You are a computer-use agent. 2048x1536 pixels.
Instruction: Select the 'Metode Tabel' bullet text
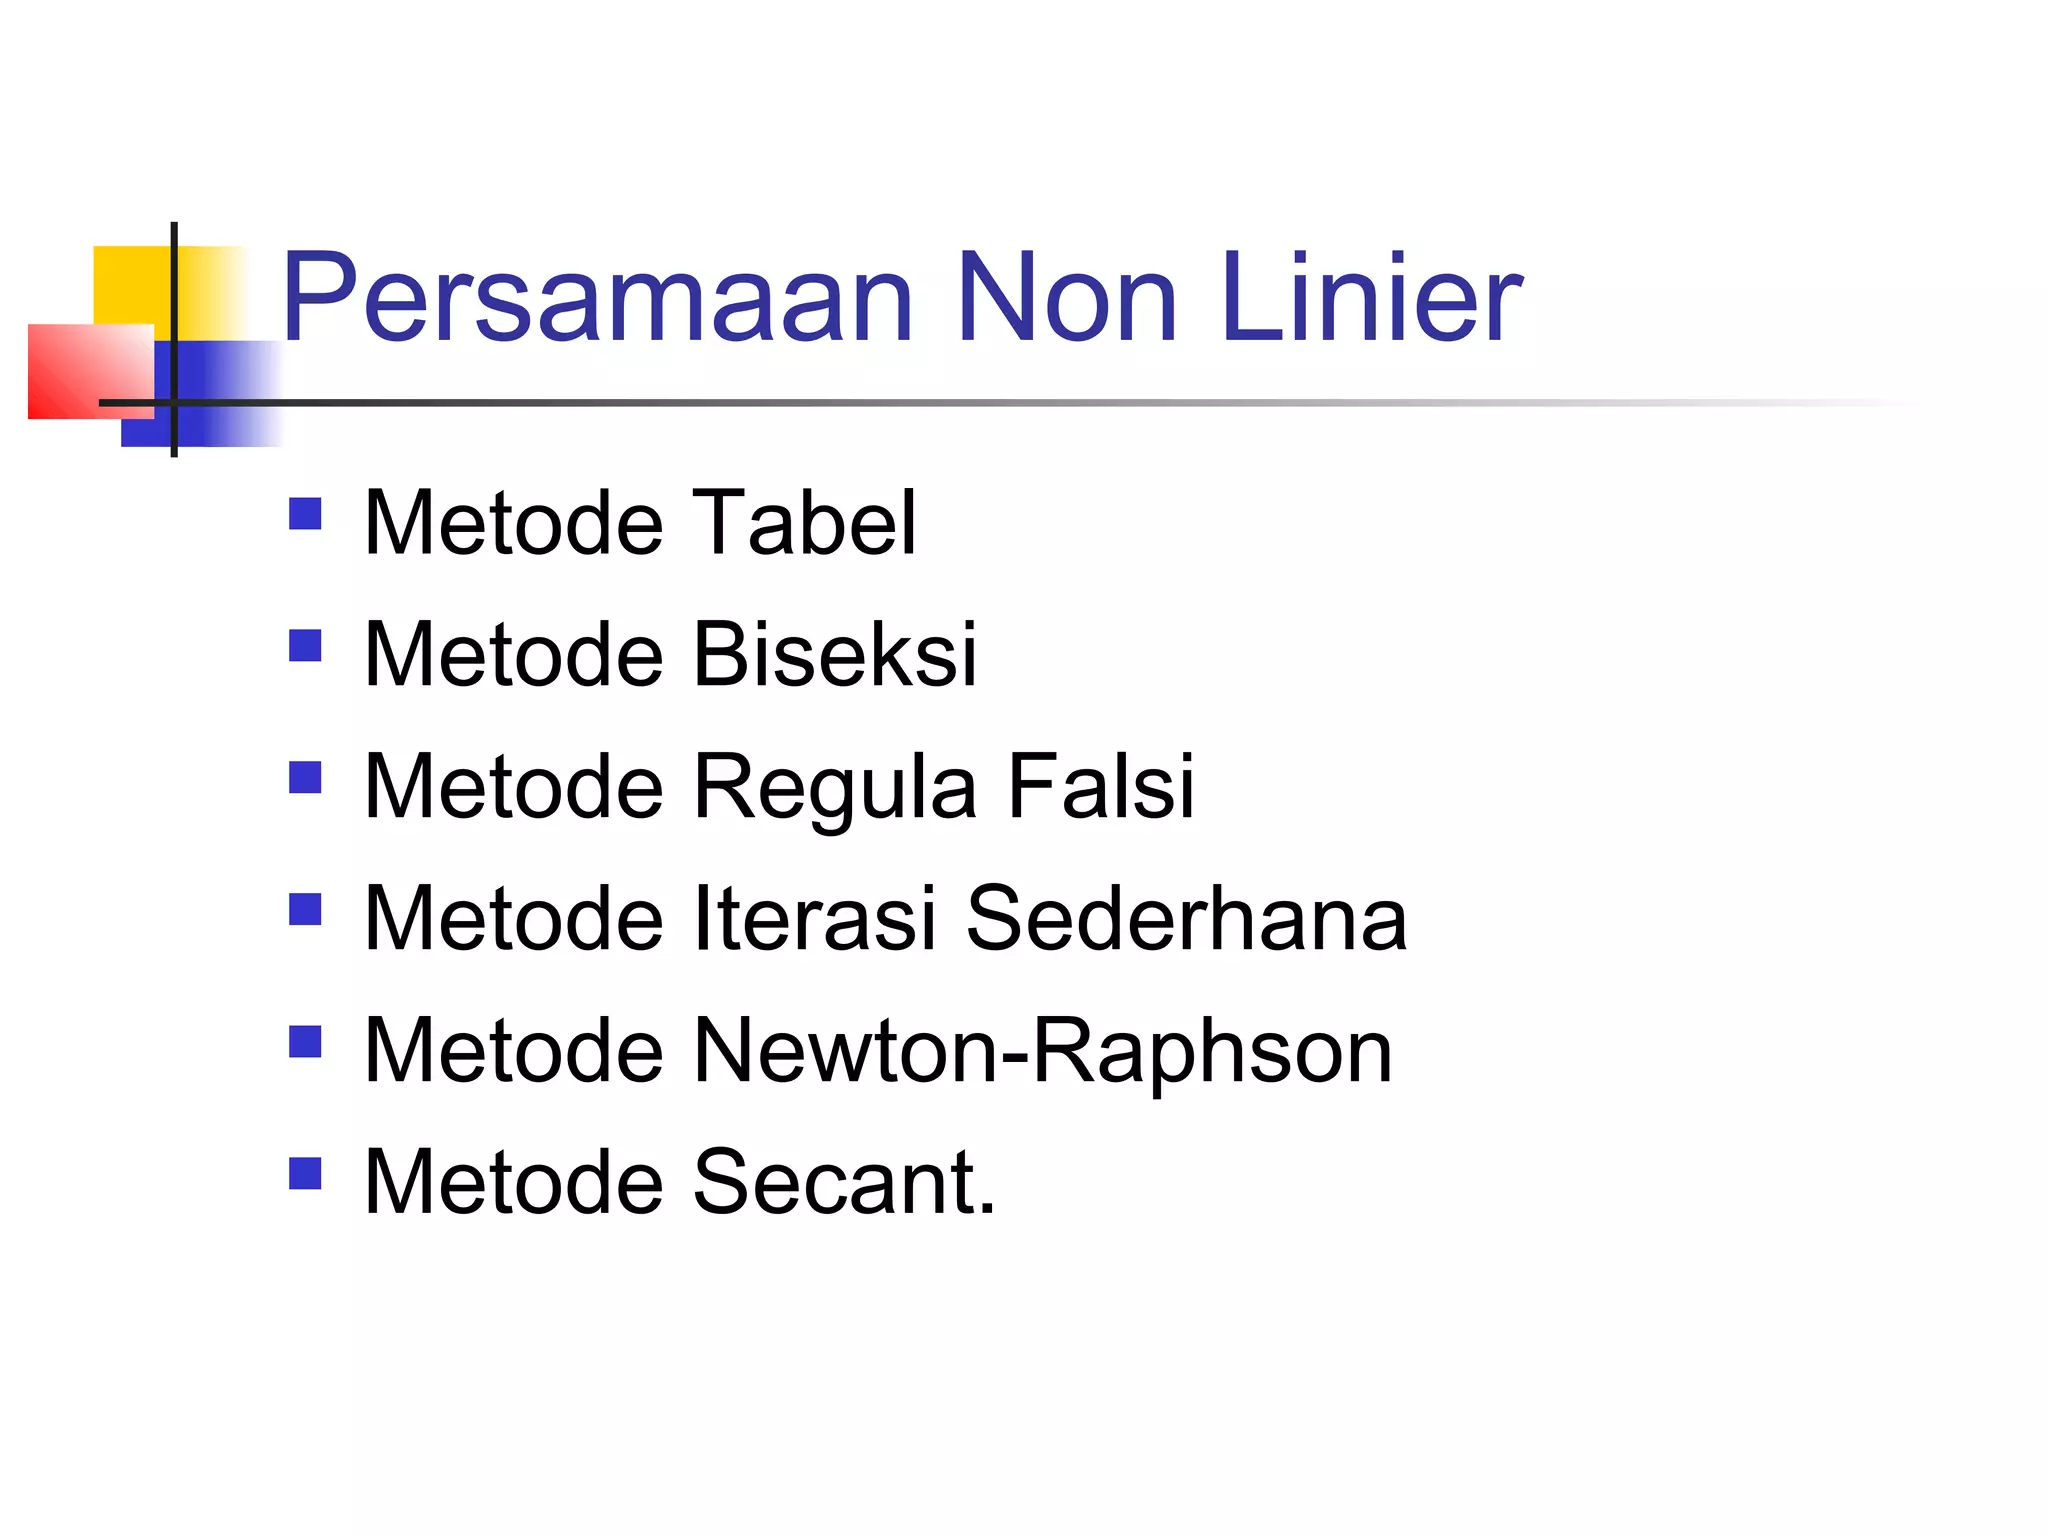click(x=640, y=522)
